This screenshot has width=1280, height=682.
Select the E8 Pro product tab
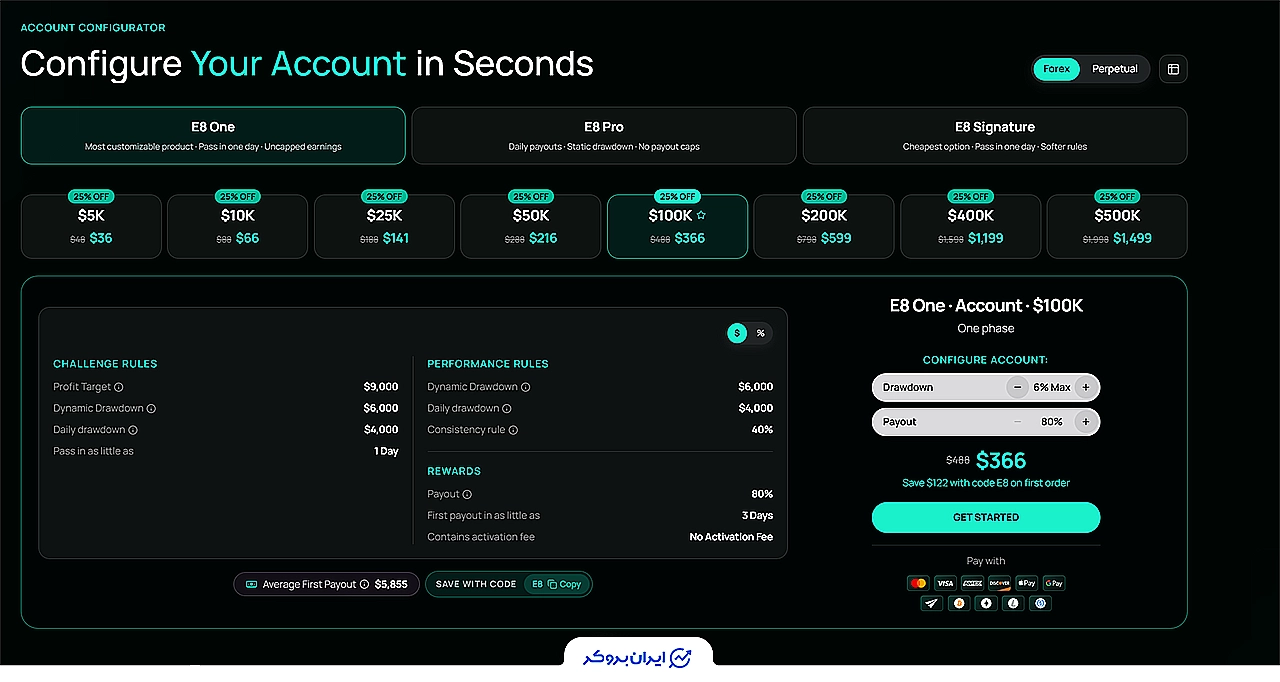[604, 135]
